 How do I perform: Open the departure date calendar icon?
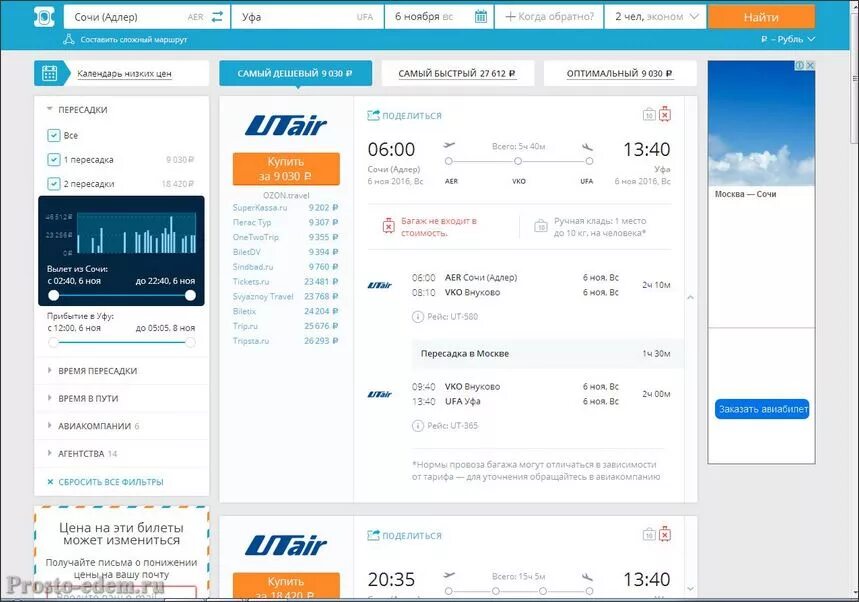(x=481, y=16)
